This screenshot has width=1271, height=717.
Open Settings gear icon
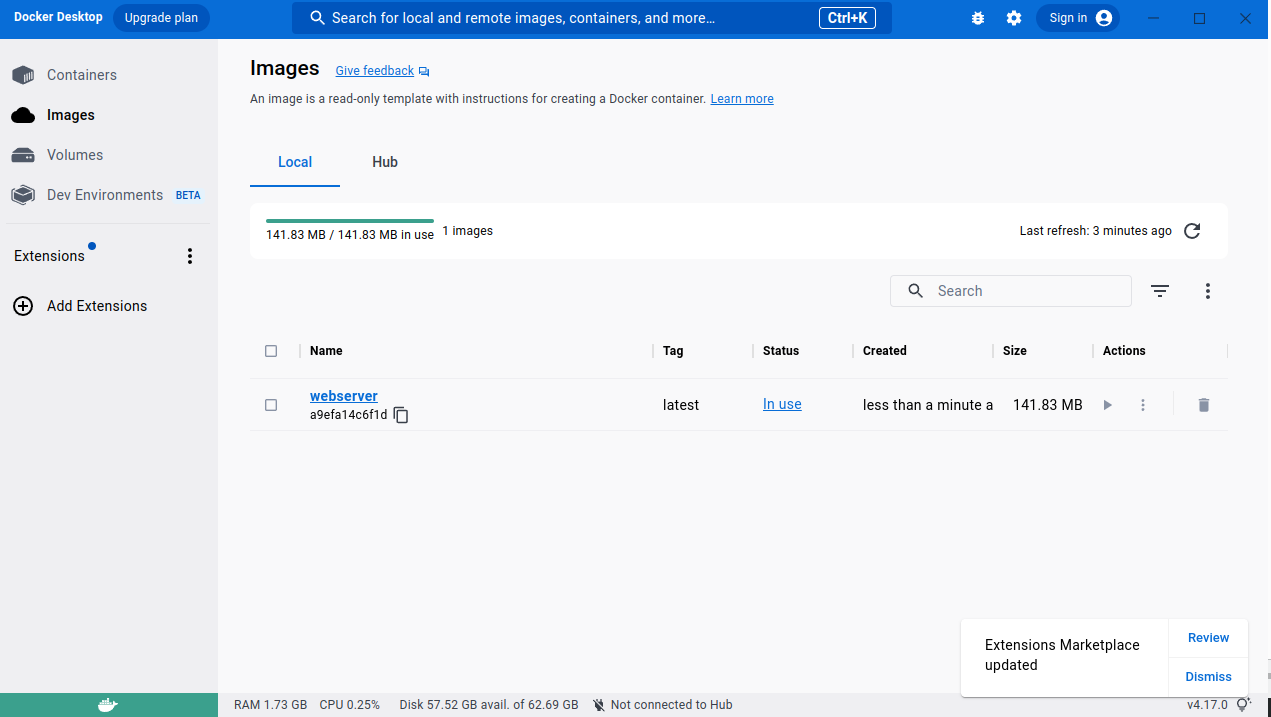coord(1014,18)
